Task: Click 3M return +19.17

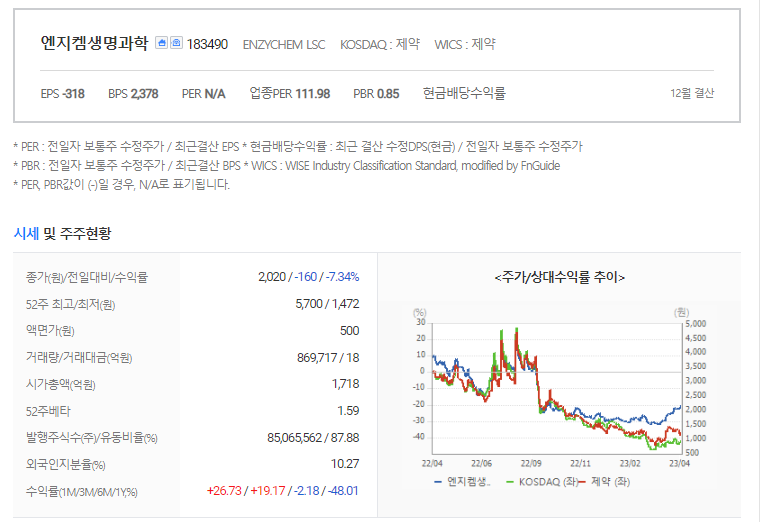Action: coord(268,490)
